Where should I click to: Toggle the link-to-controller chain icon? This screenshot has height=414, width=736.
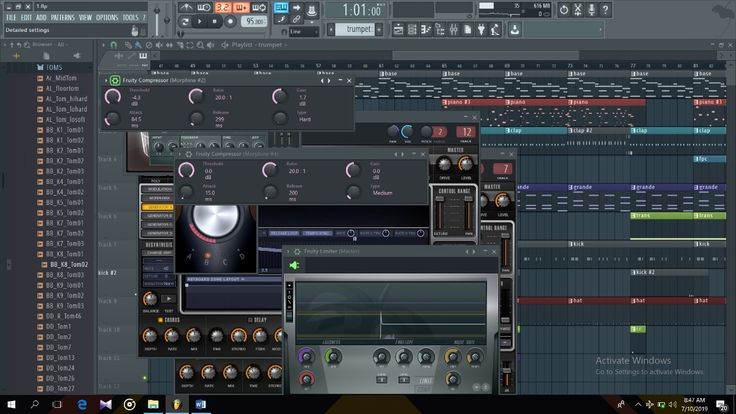(x=297, y=19)
